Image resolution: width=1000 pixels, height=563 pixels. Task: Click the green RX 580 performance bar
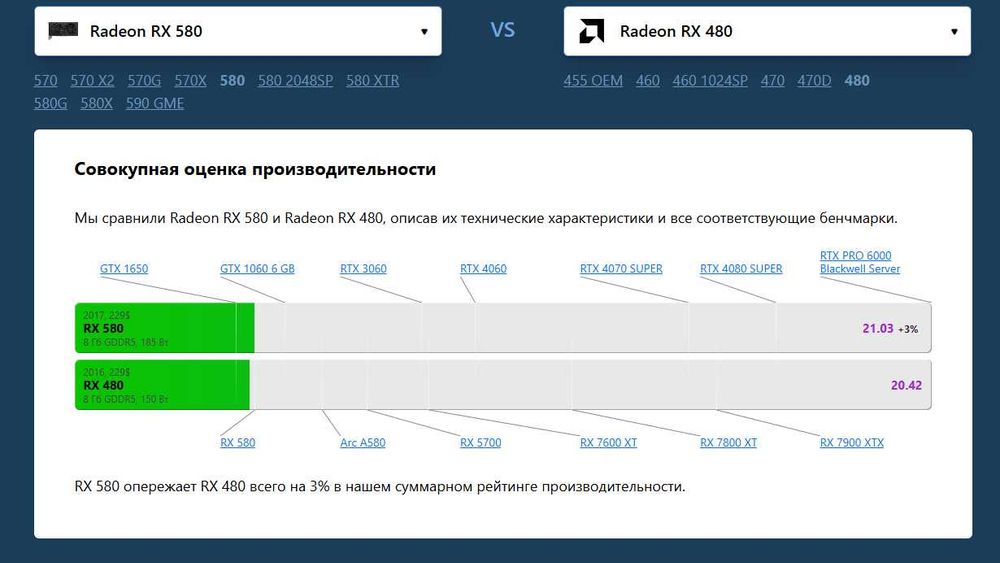pyautogui.click(x=165, y=328)
